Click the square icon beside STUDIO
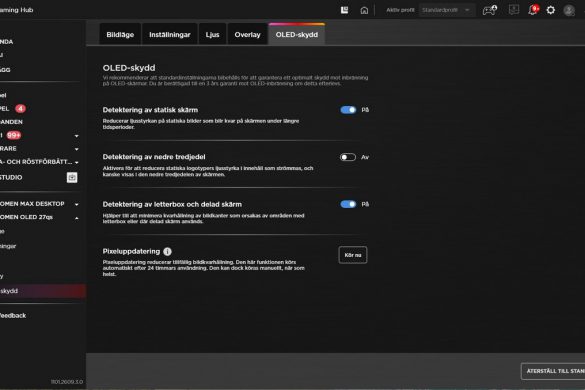The width and height of the screenshot is (585, 390). point(72,177)
